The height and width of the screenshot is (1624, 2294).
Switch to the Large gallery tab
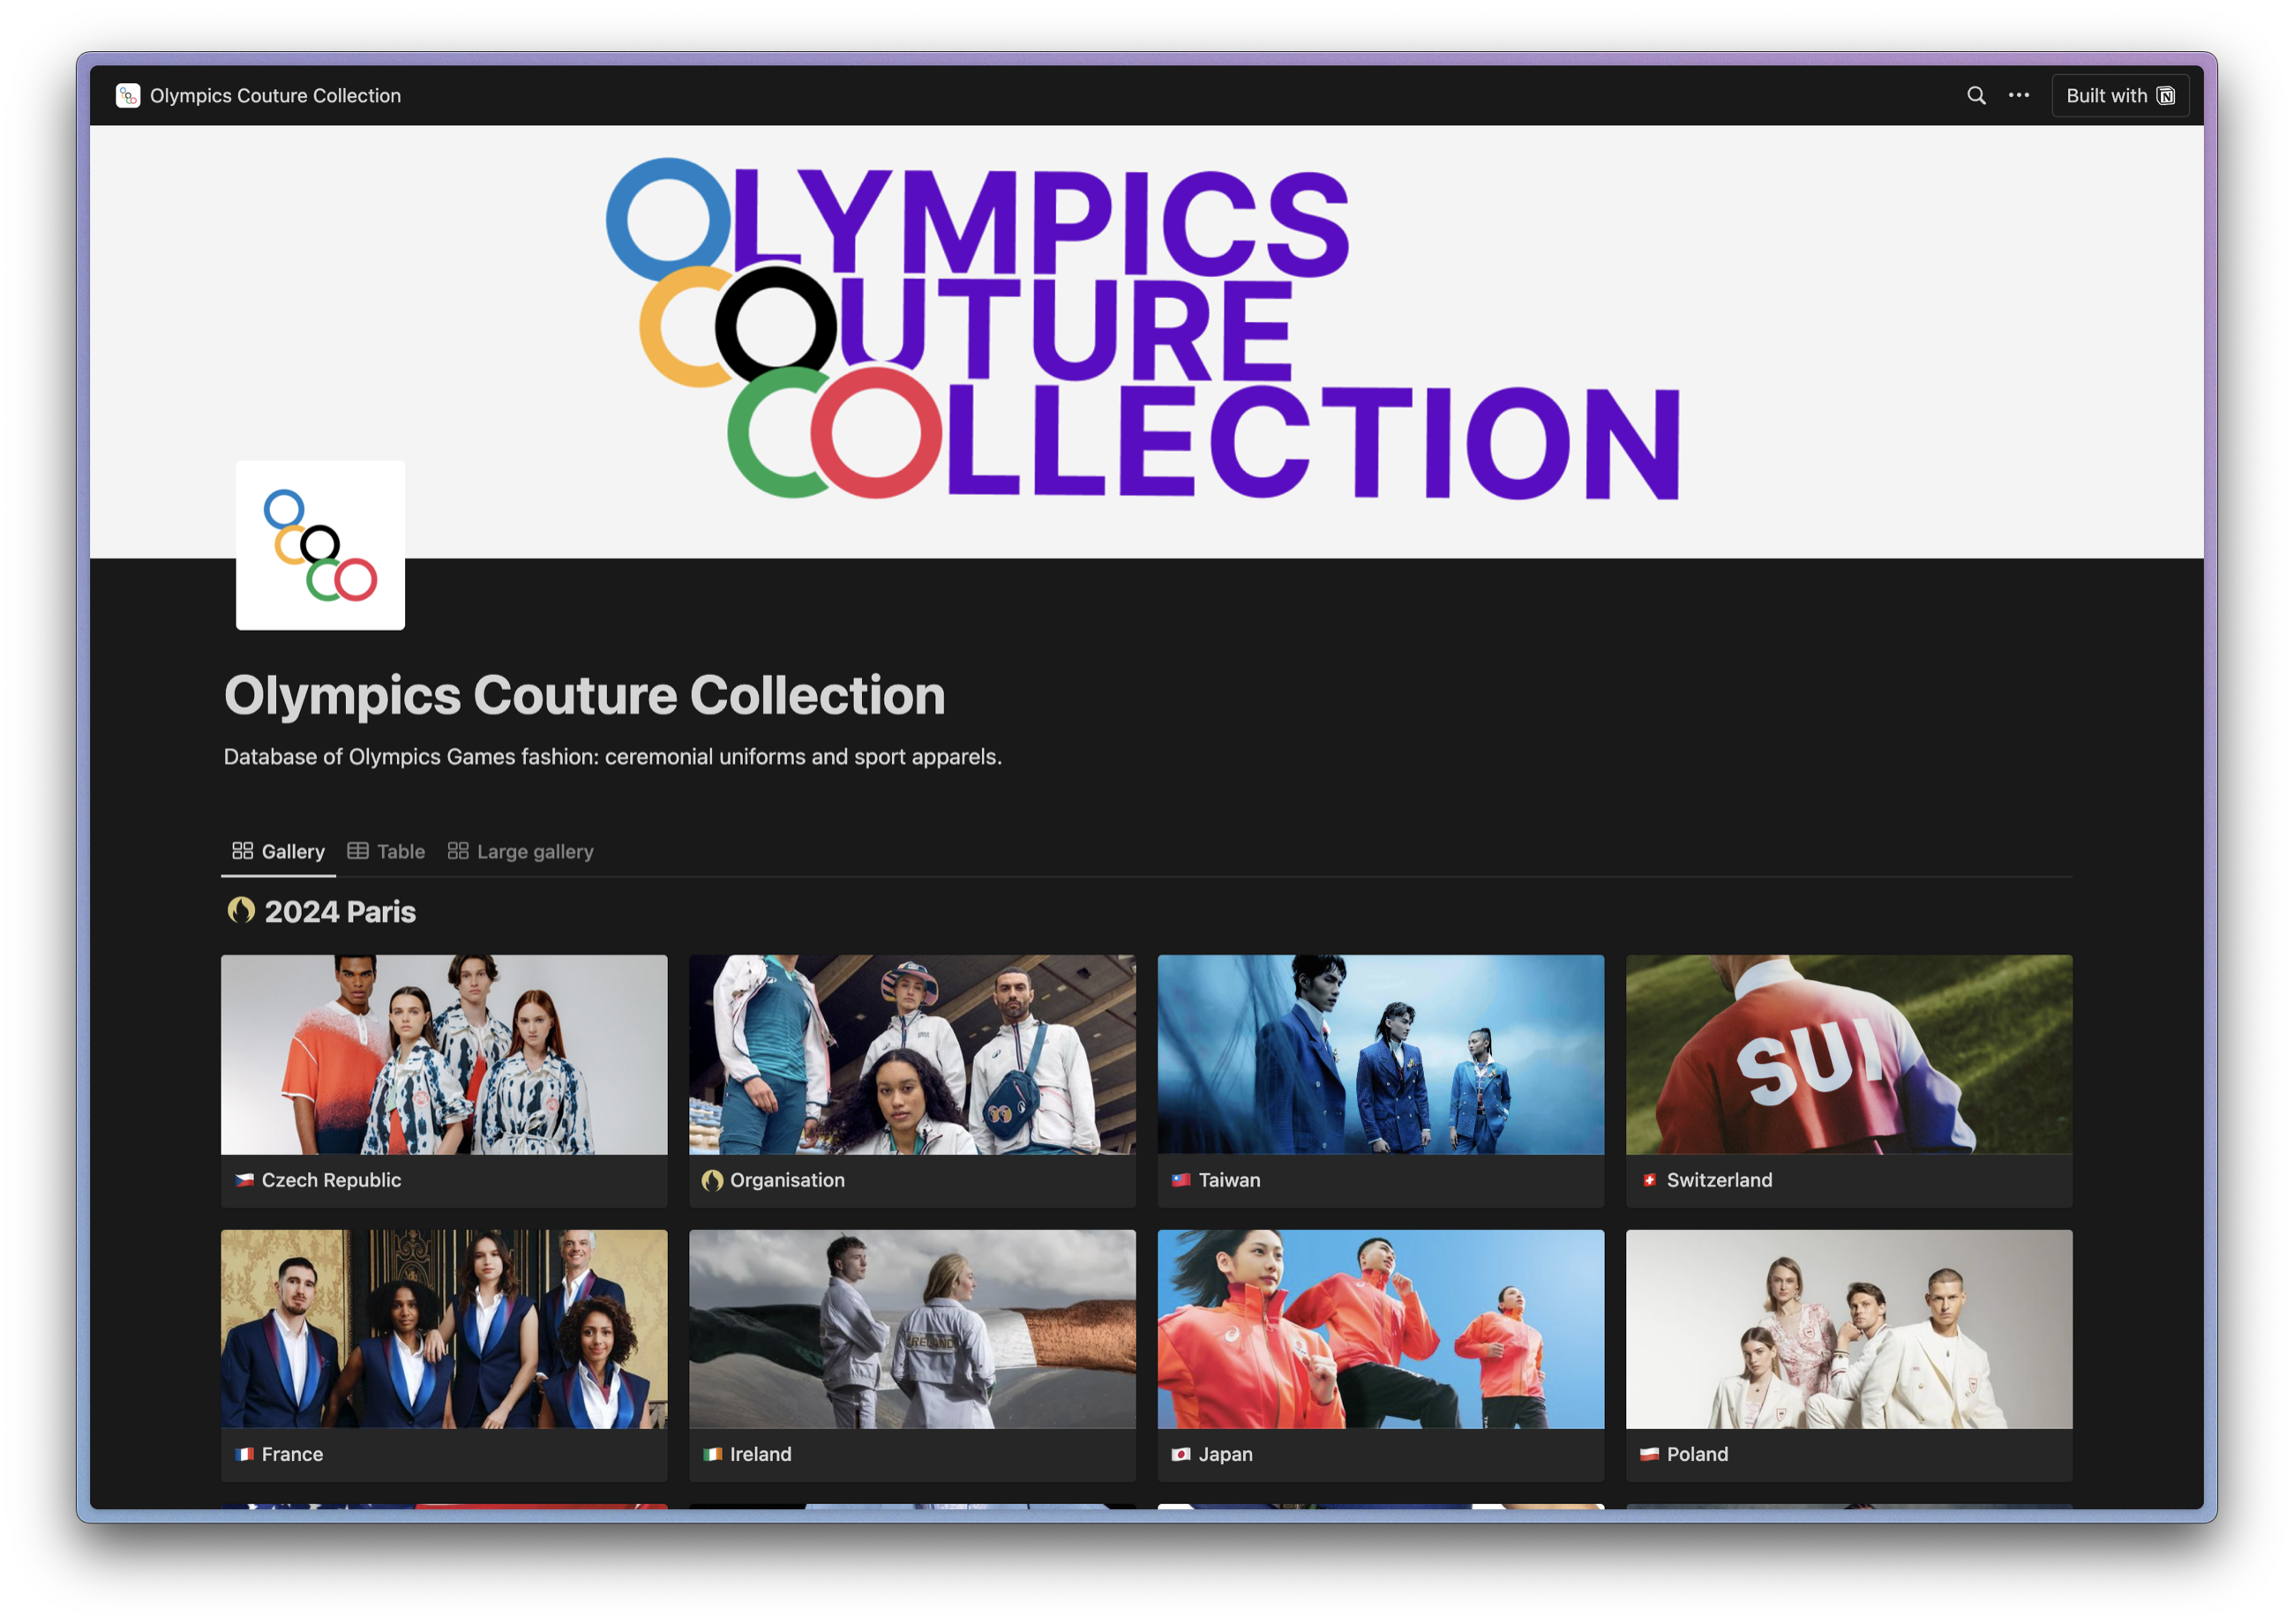click(521, 851)
